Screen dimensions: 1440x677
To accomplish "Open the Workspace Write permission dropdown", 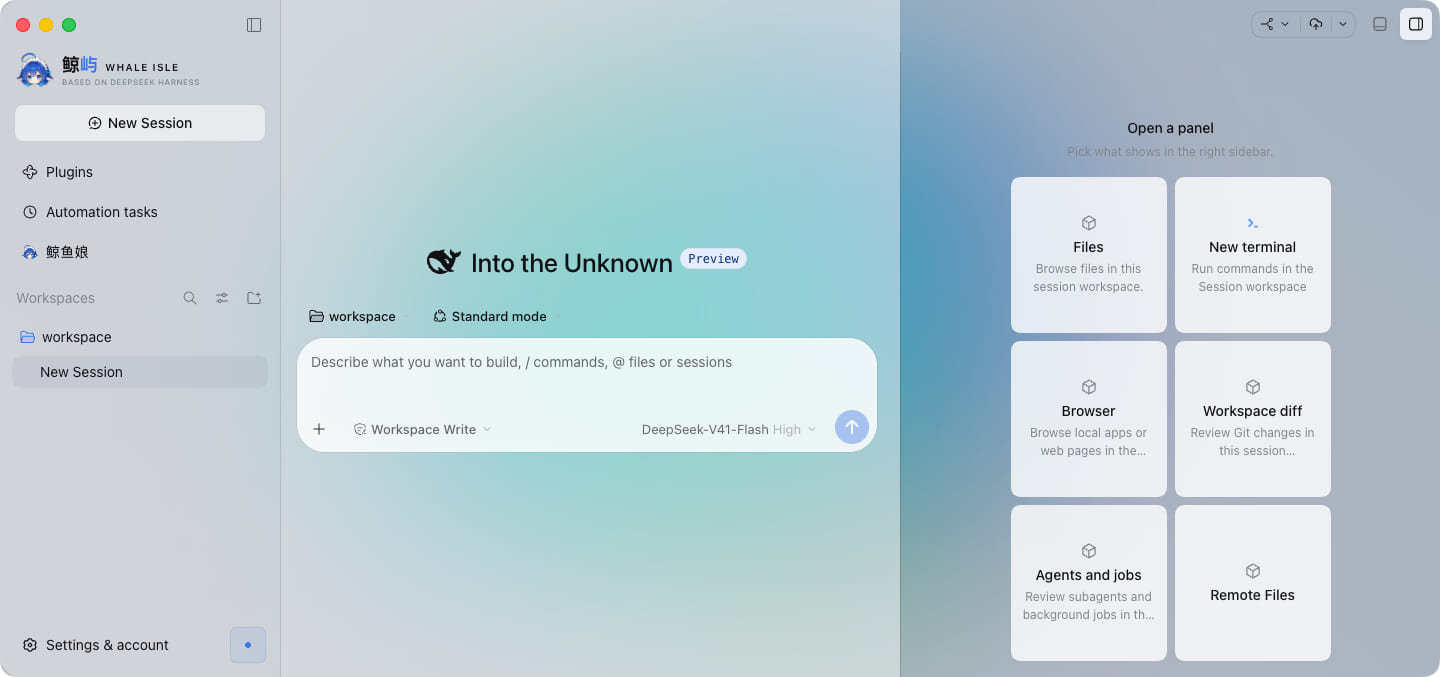I will 422,429.
